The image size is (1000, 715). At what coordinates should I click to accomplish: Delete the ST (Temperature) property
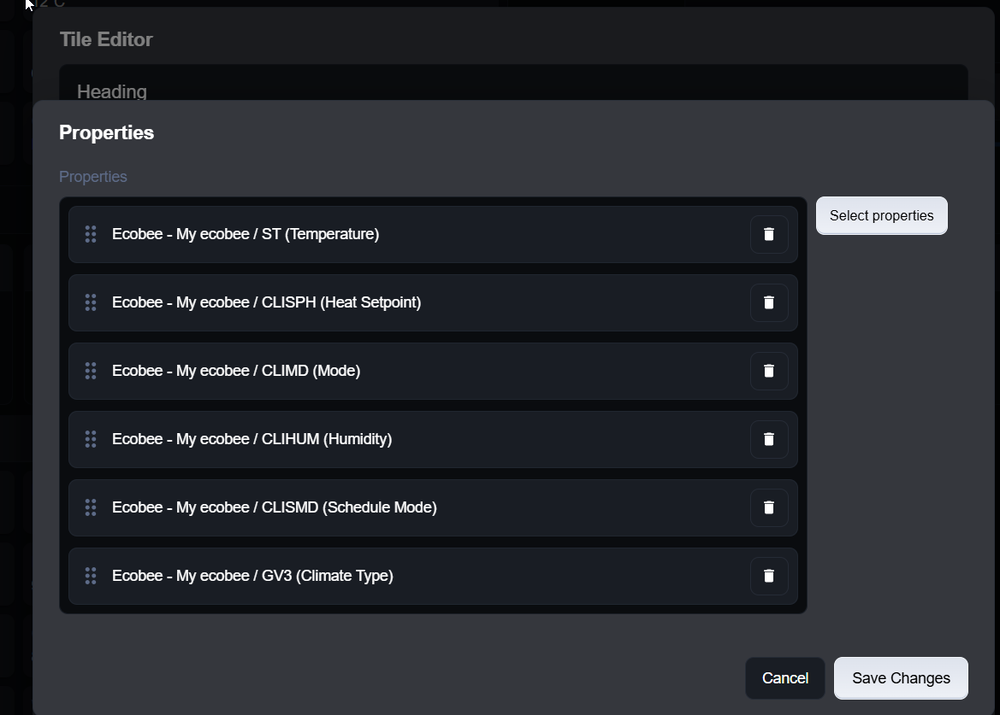(x=768, y=234)
